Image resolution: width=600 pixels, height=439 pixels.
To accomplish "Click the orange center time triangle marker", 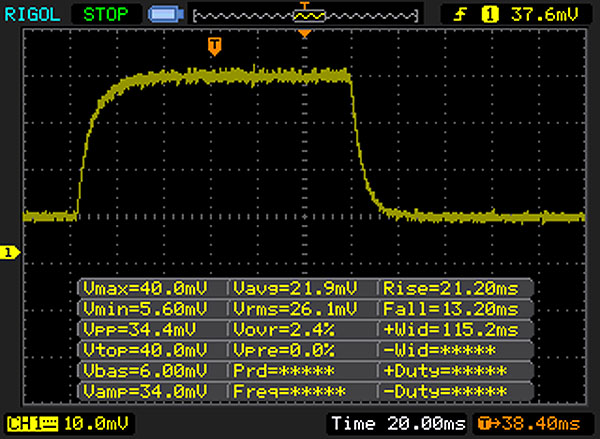I will pyautogui.click(x=305, y=34).
